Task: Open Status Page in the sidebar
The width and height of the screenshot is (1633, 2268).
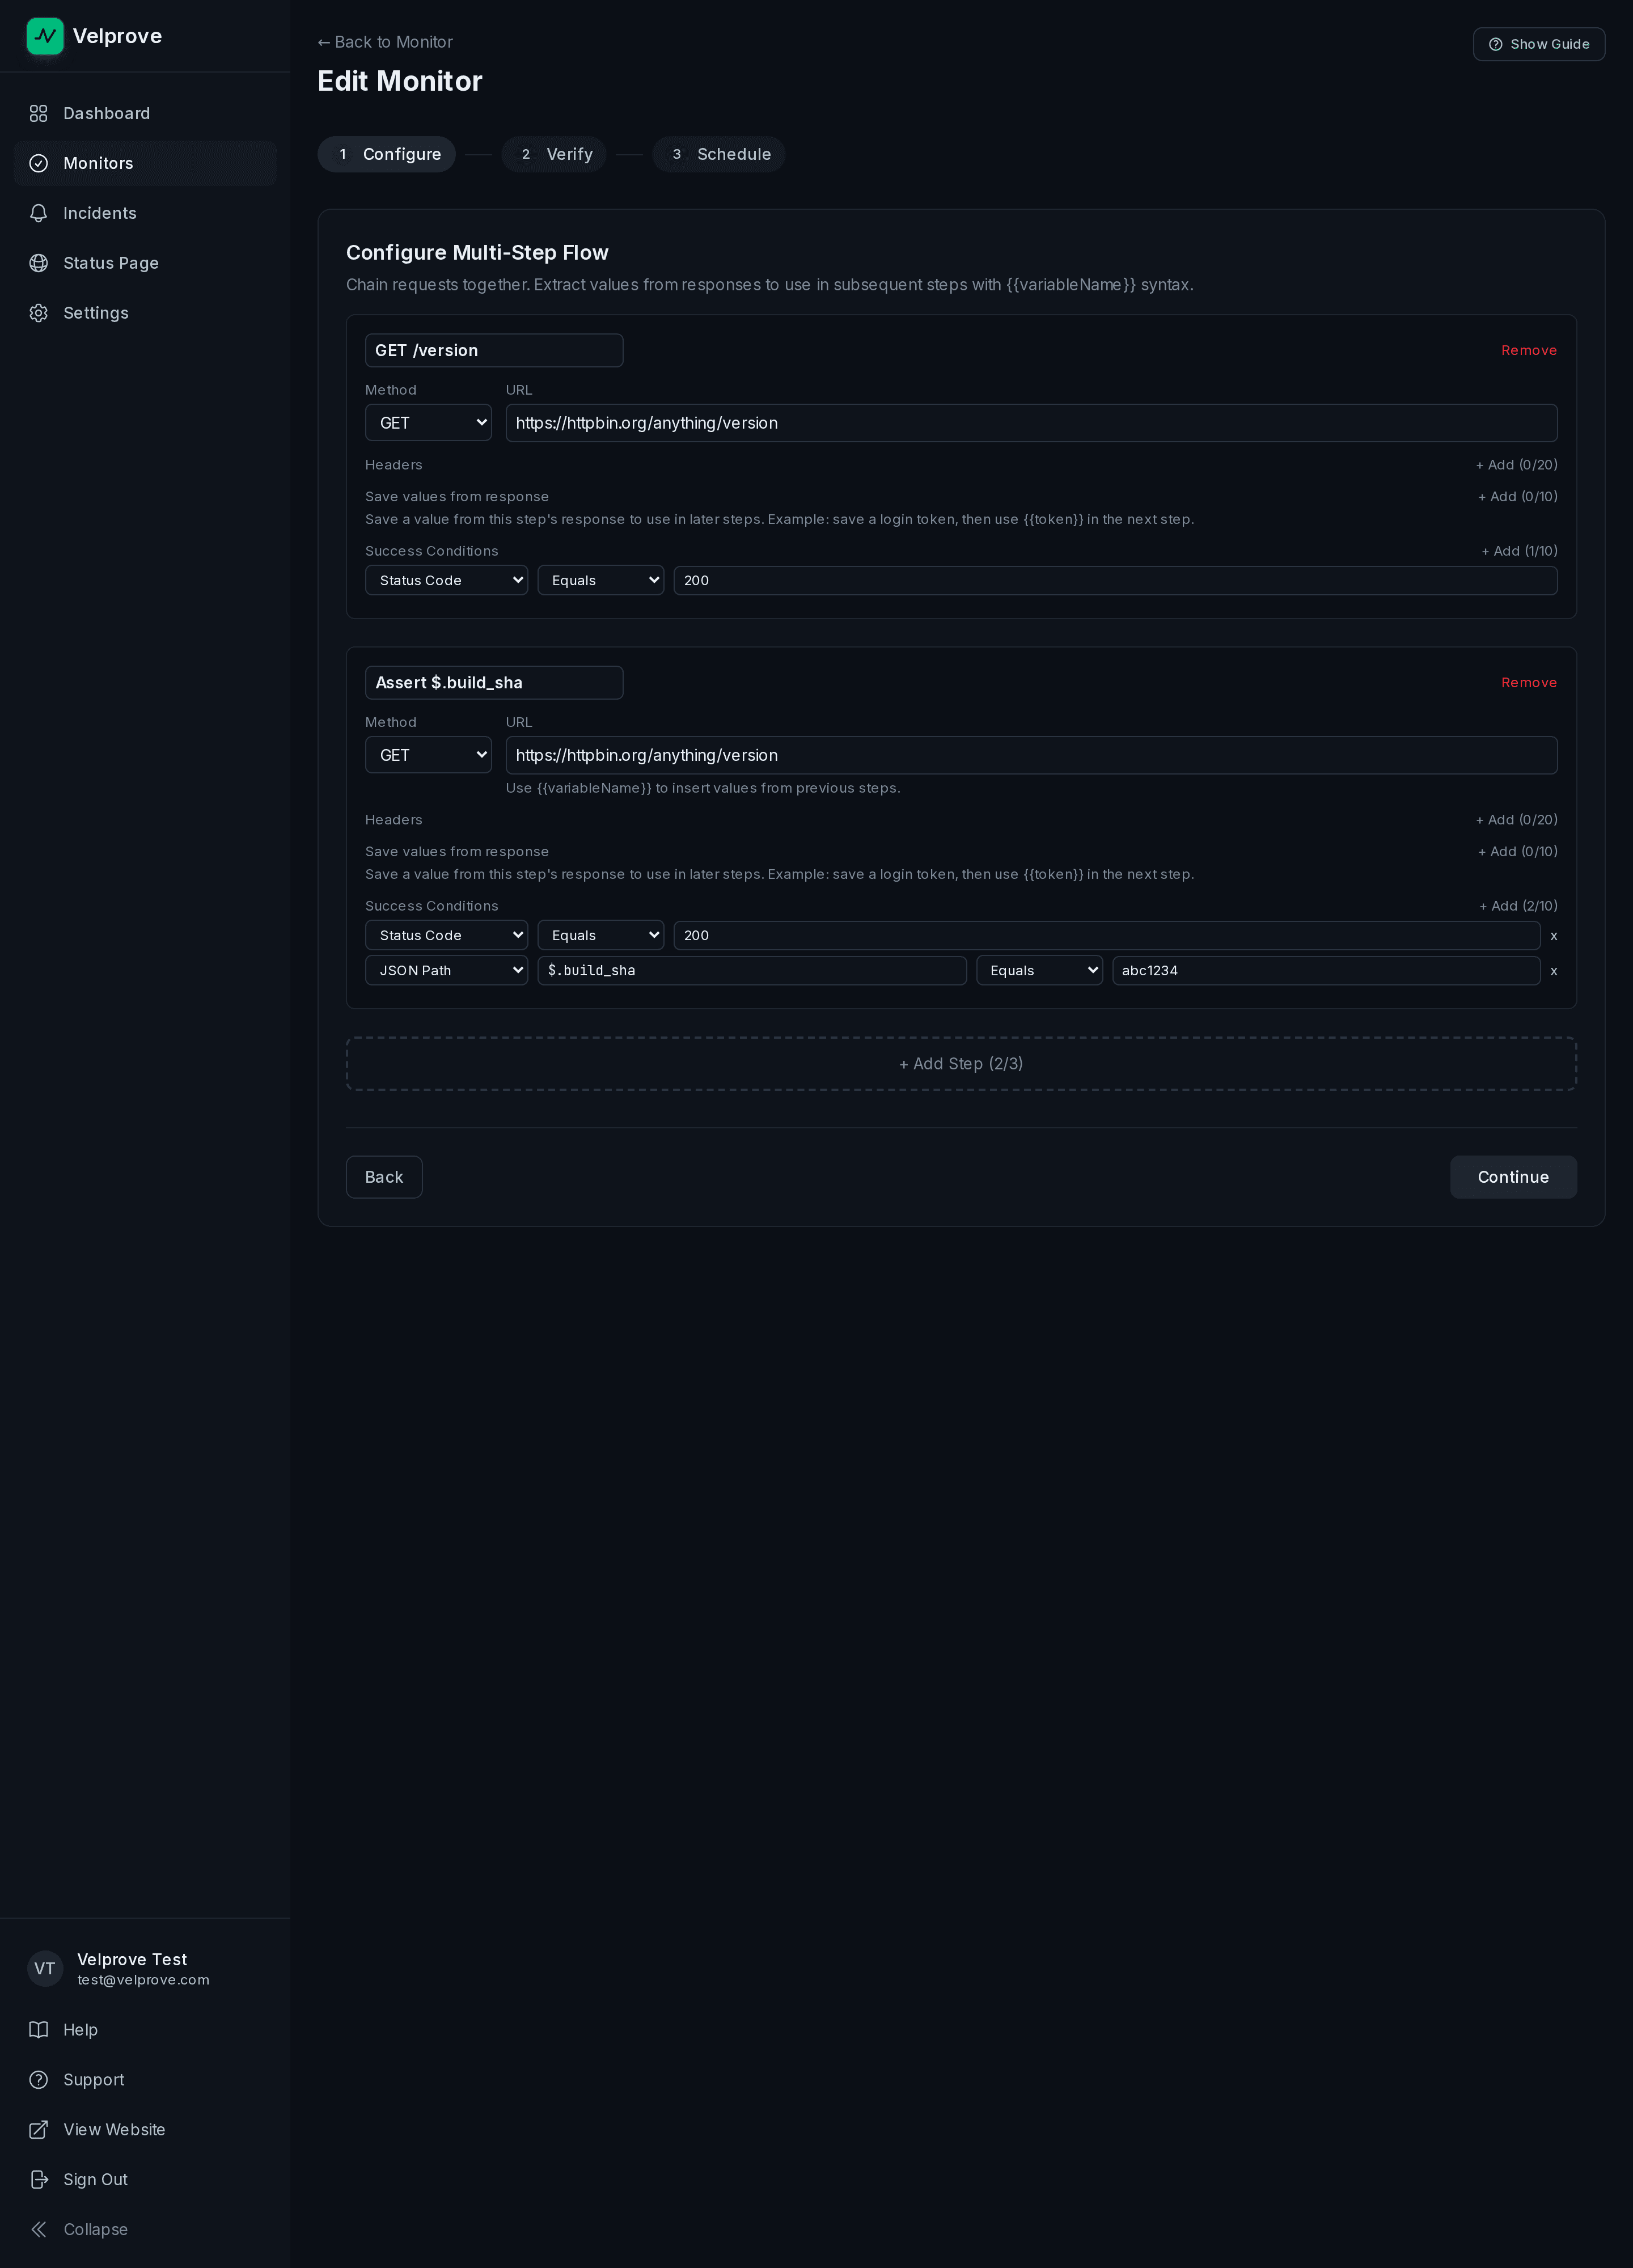Action: (145, 264)
